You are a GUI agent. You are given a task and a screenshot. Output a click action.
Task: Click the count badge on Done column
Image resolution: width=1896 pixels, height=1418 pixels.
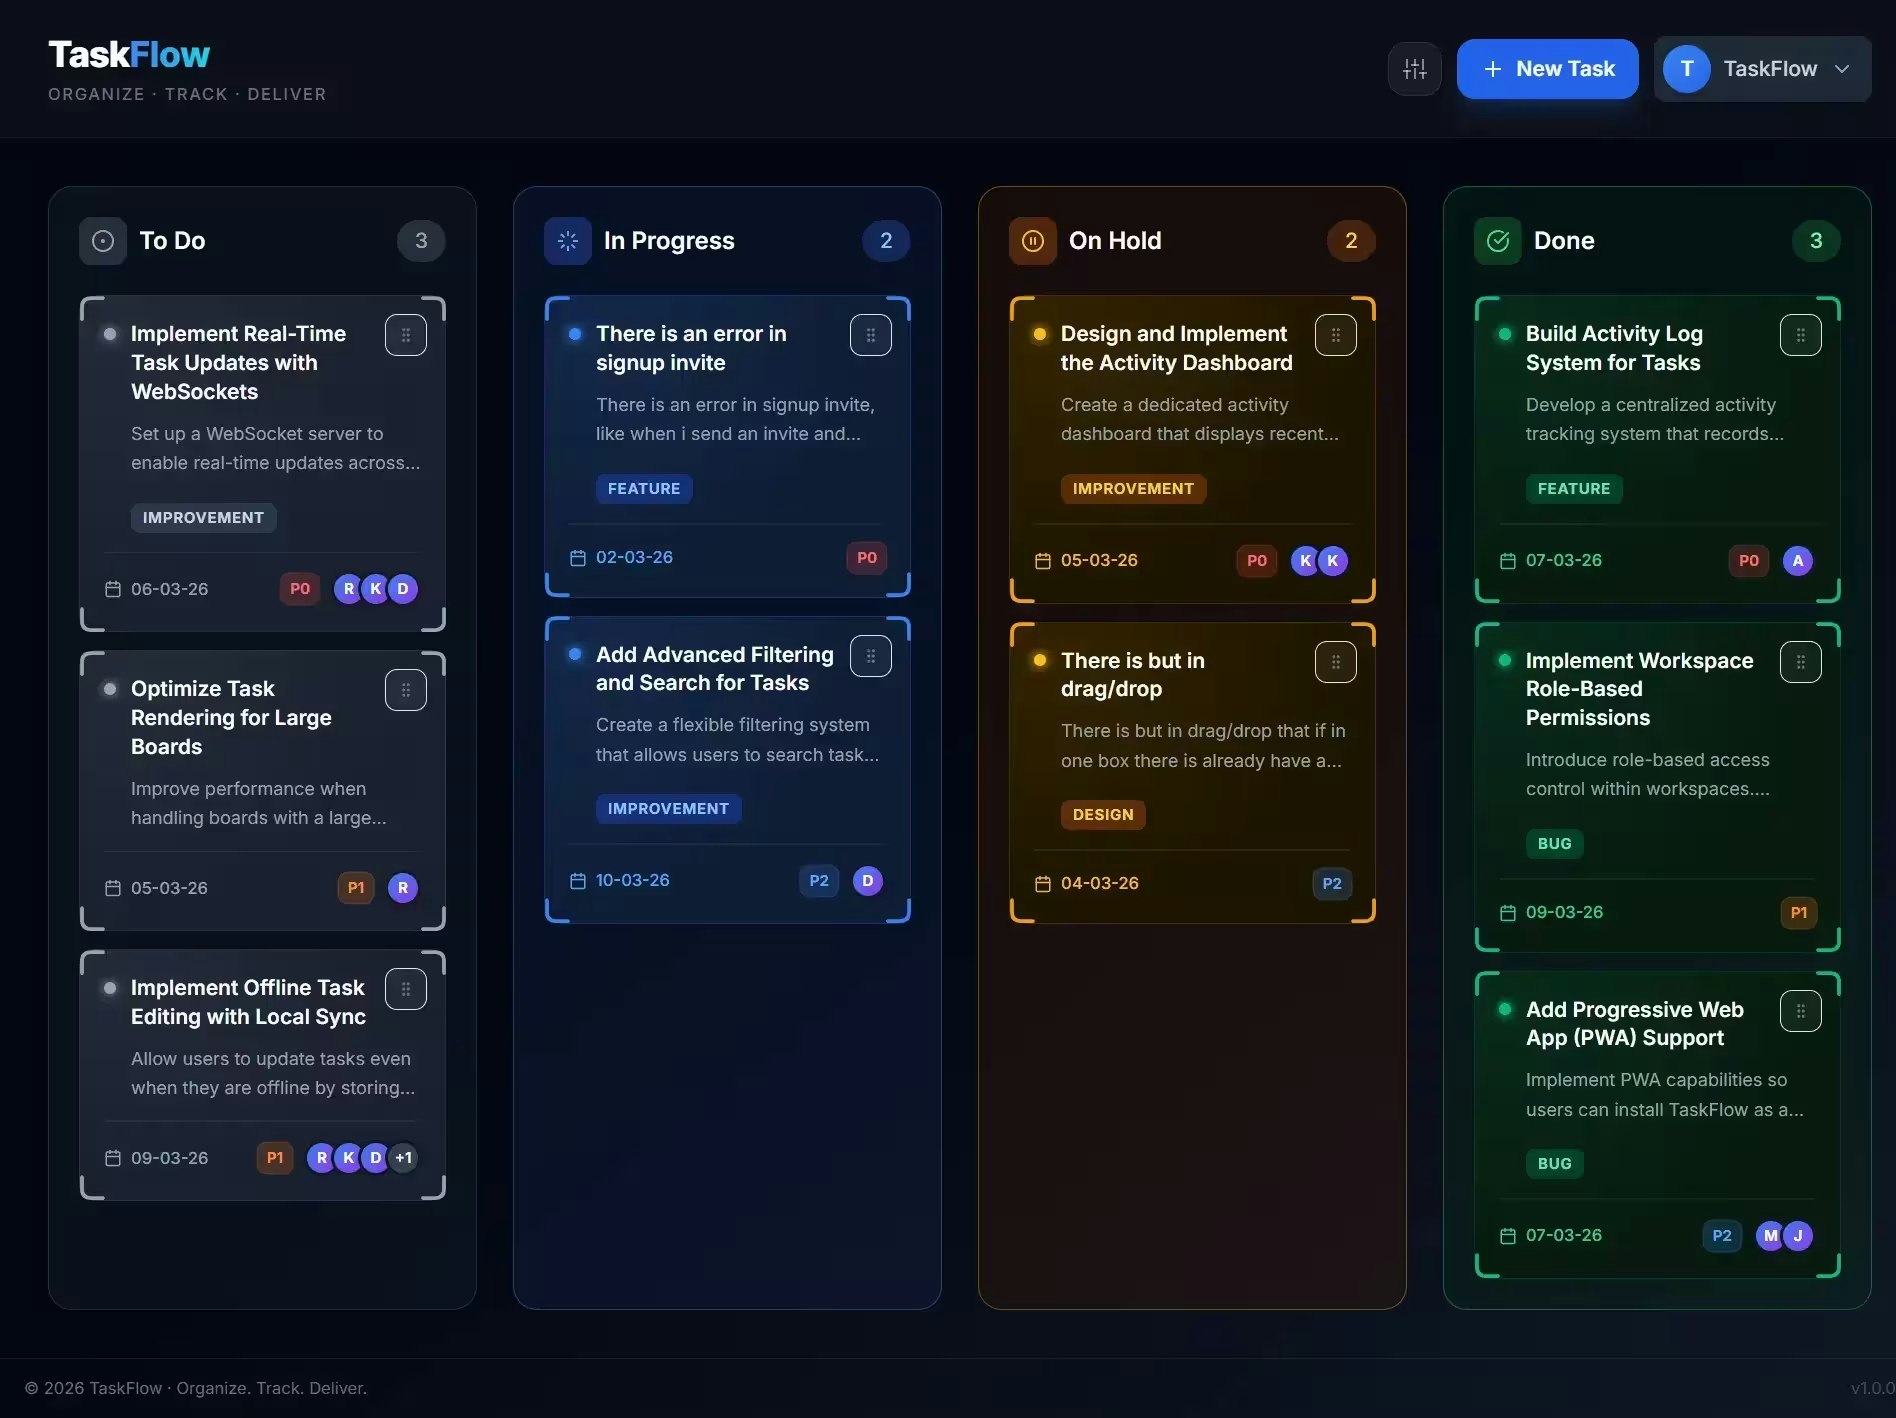(x=1817, y=240)
